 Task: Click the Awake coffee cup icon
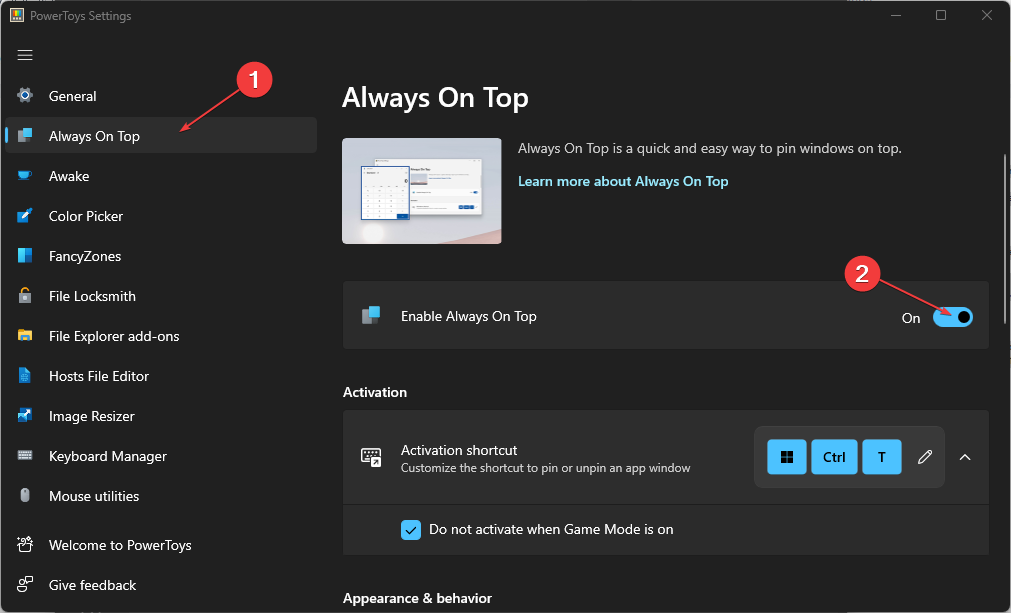click(x=25, y=175)
